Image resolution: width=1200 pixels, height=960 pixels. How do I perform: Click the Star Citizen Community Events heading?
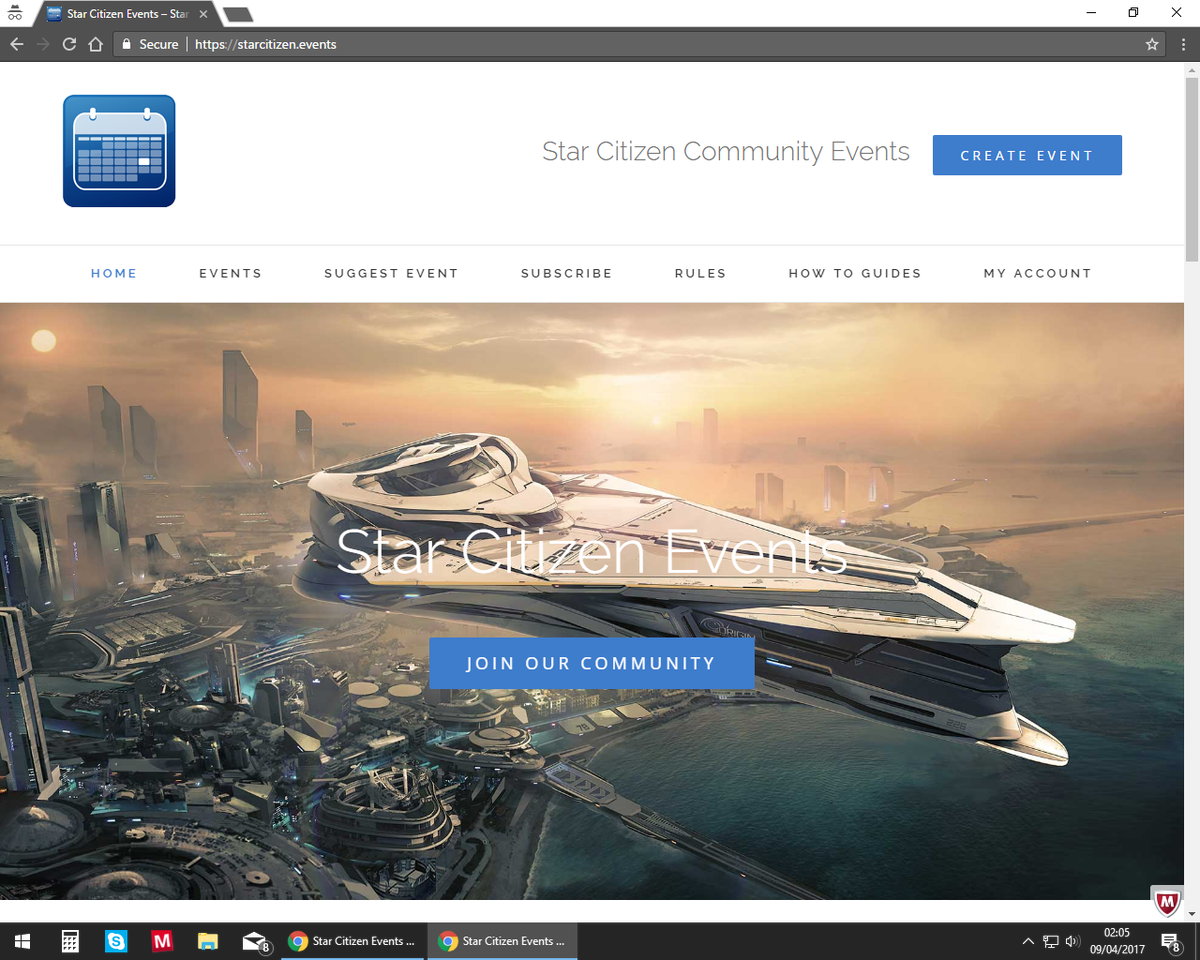tap(726, 151)
